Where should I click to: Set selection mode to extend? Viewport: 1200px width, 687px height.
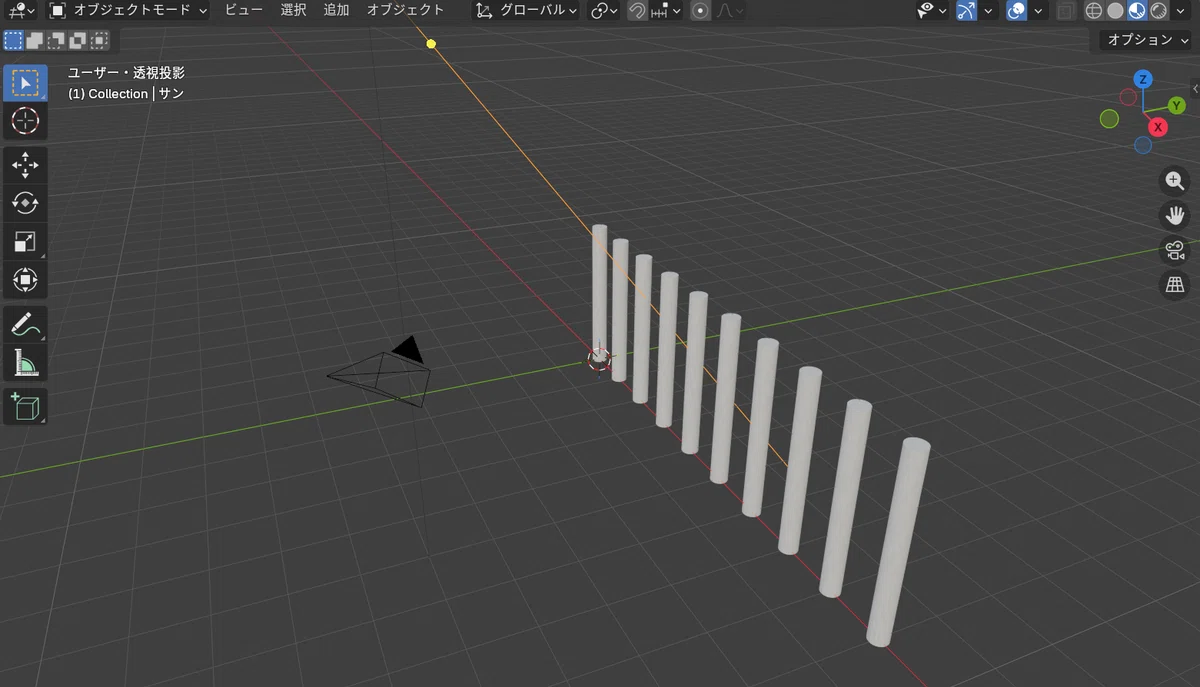(x=35, y=40)
